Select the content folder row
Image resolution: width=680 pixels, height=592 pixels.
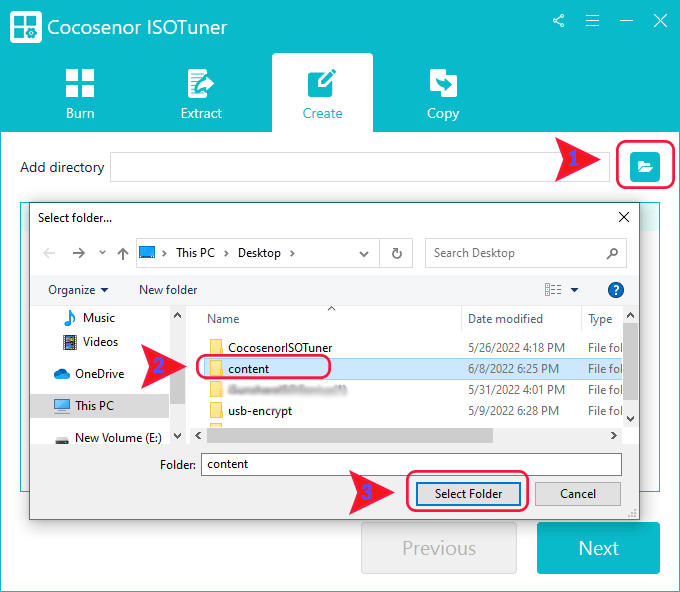tap(412, 369)
